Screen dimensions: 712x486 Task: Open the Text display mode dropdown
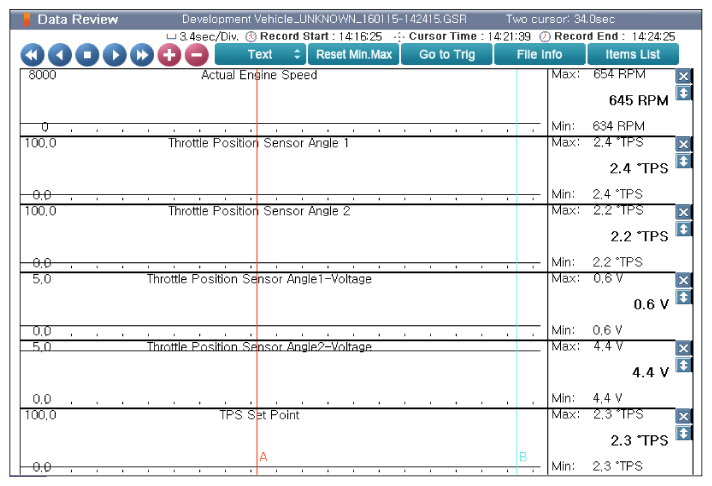click(x=259, y=54)
